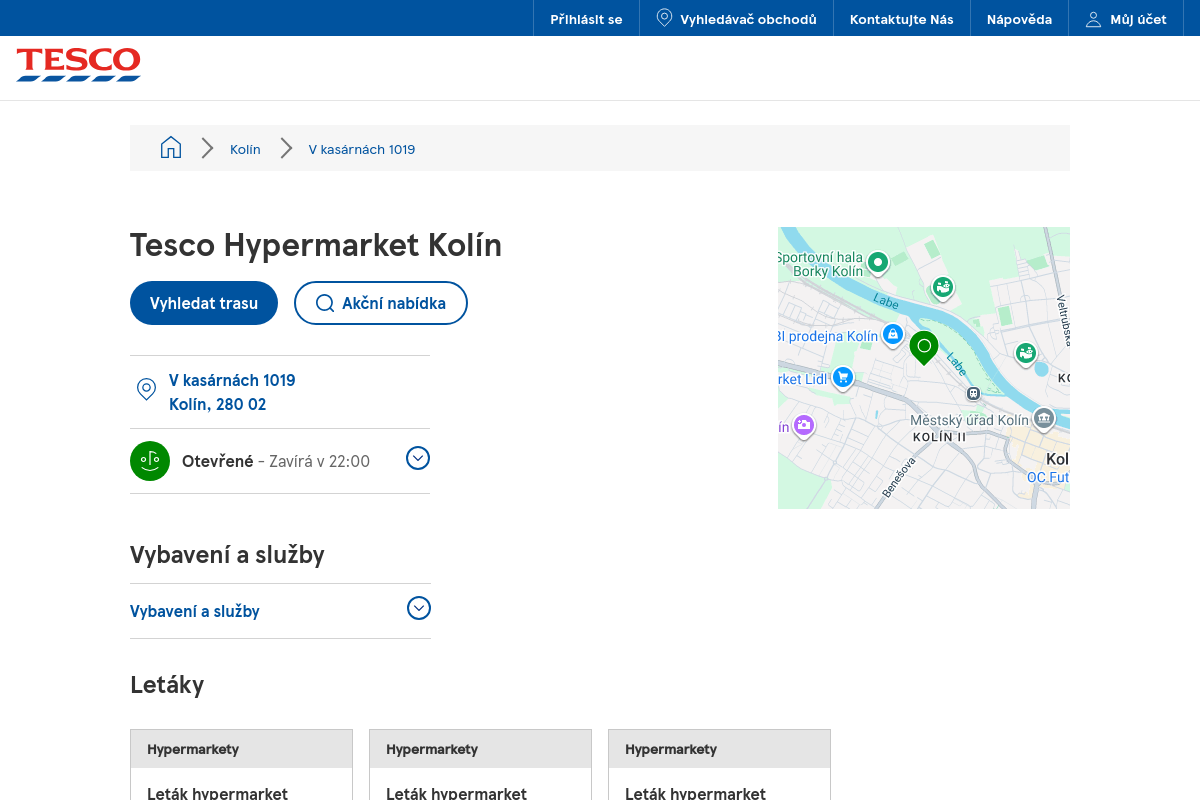
Task: Click the purple camera map marker
Action: 804,426
